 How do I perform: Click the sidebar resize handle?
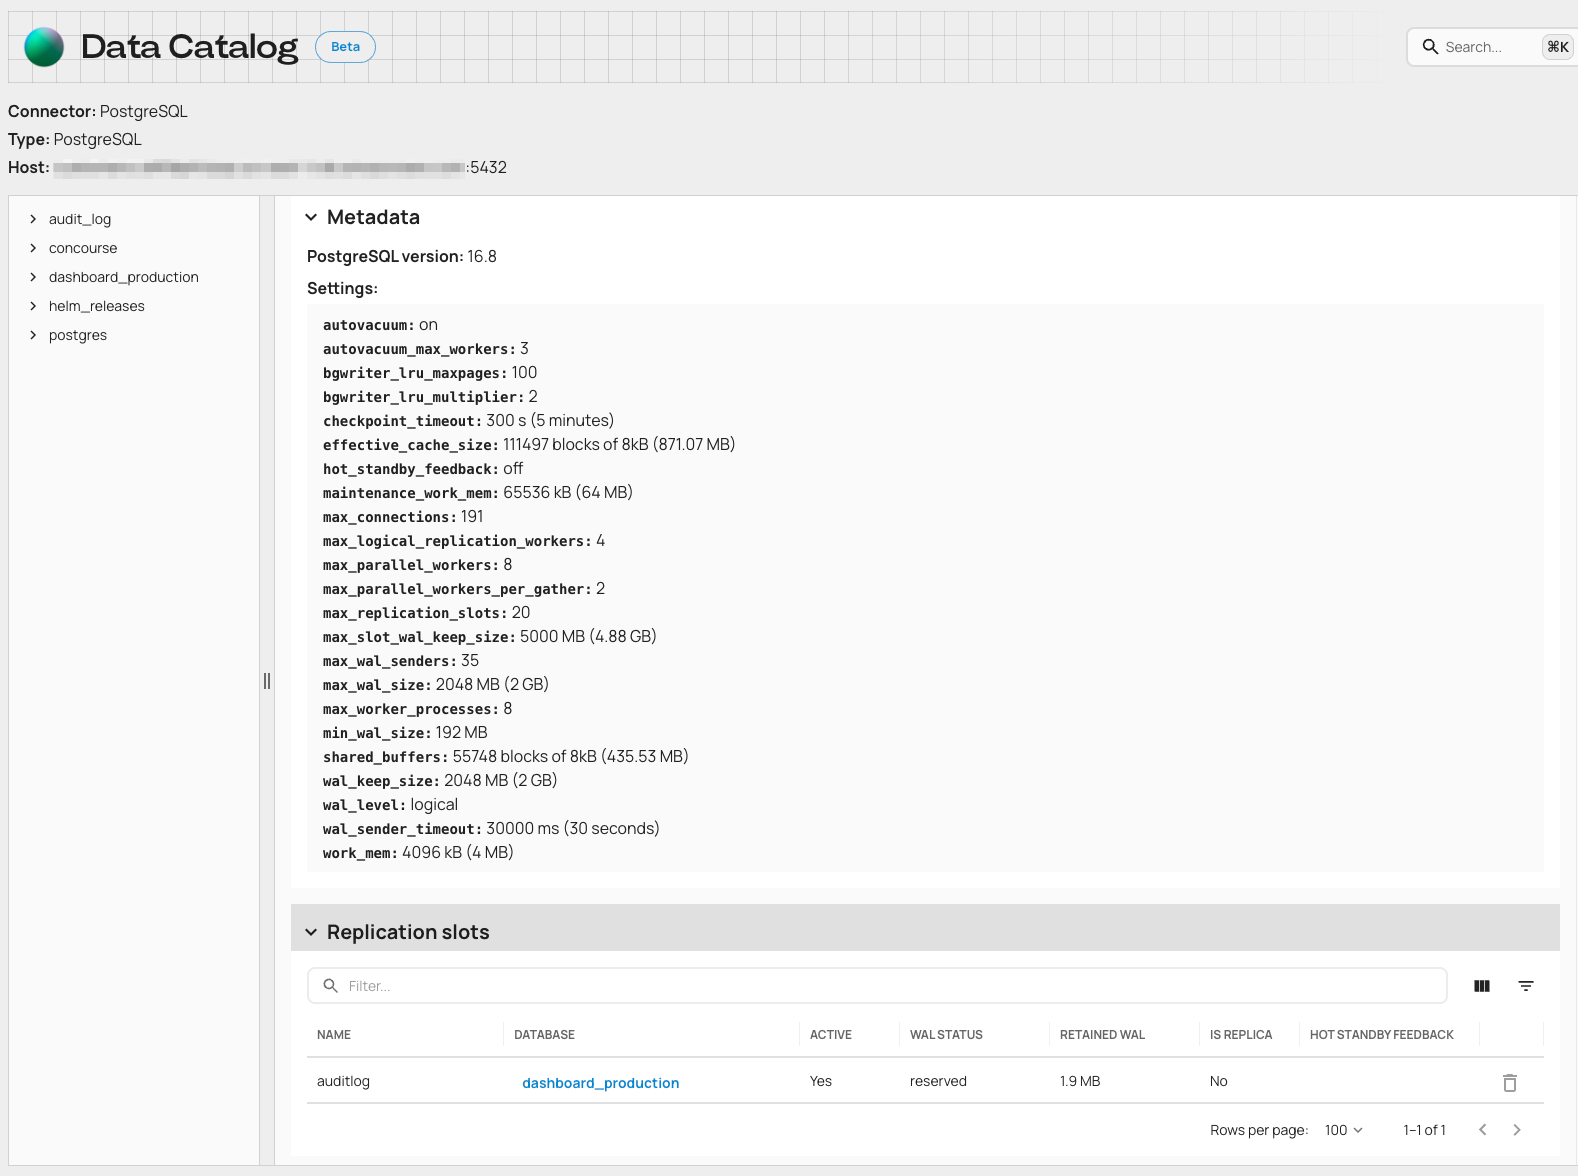tap(267, 681)
